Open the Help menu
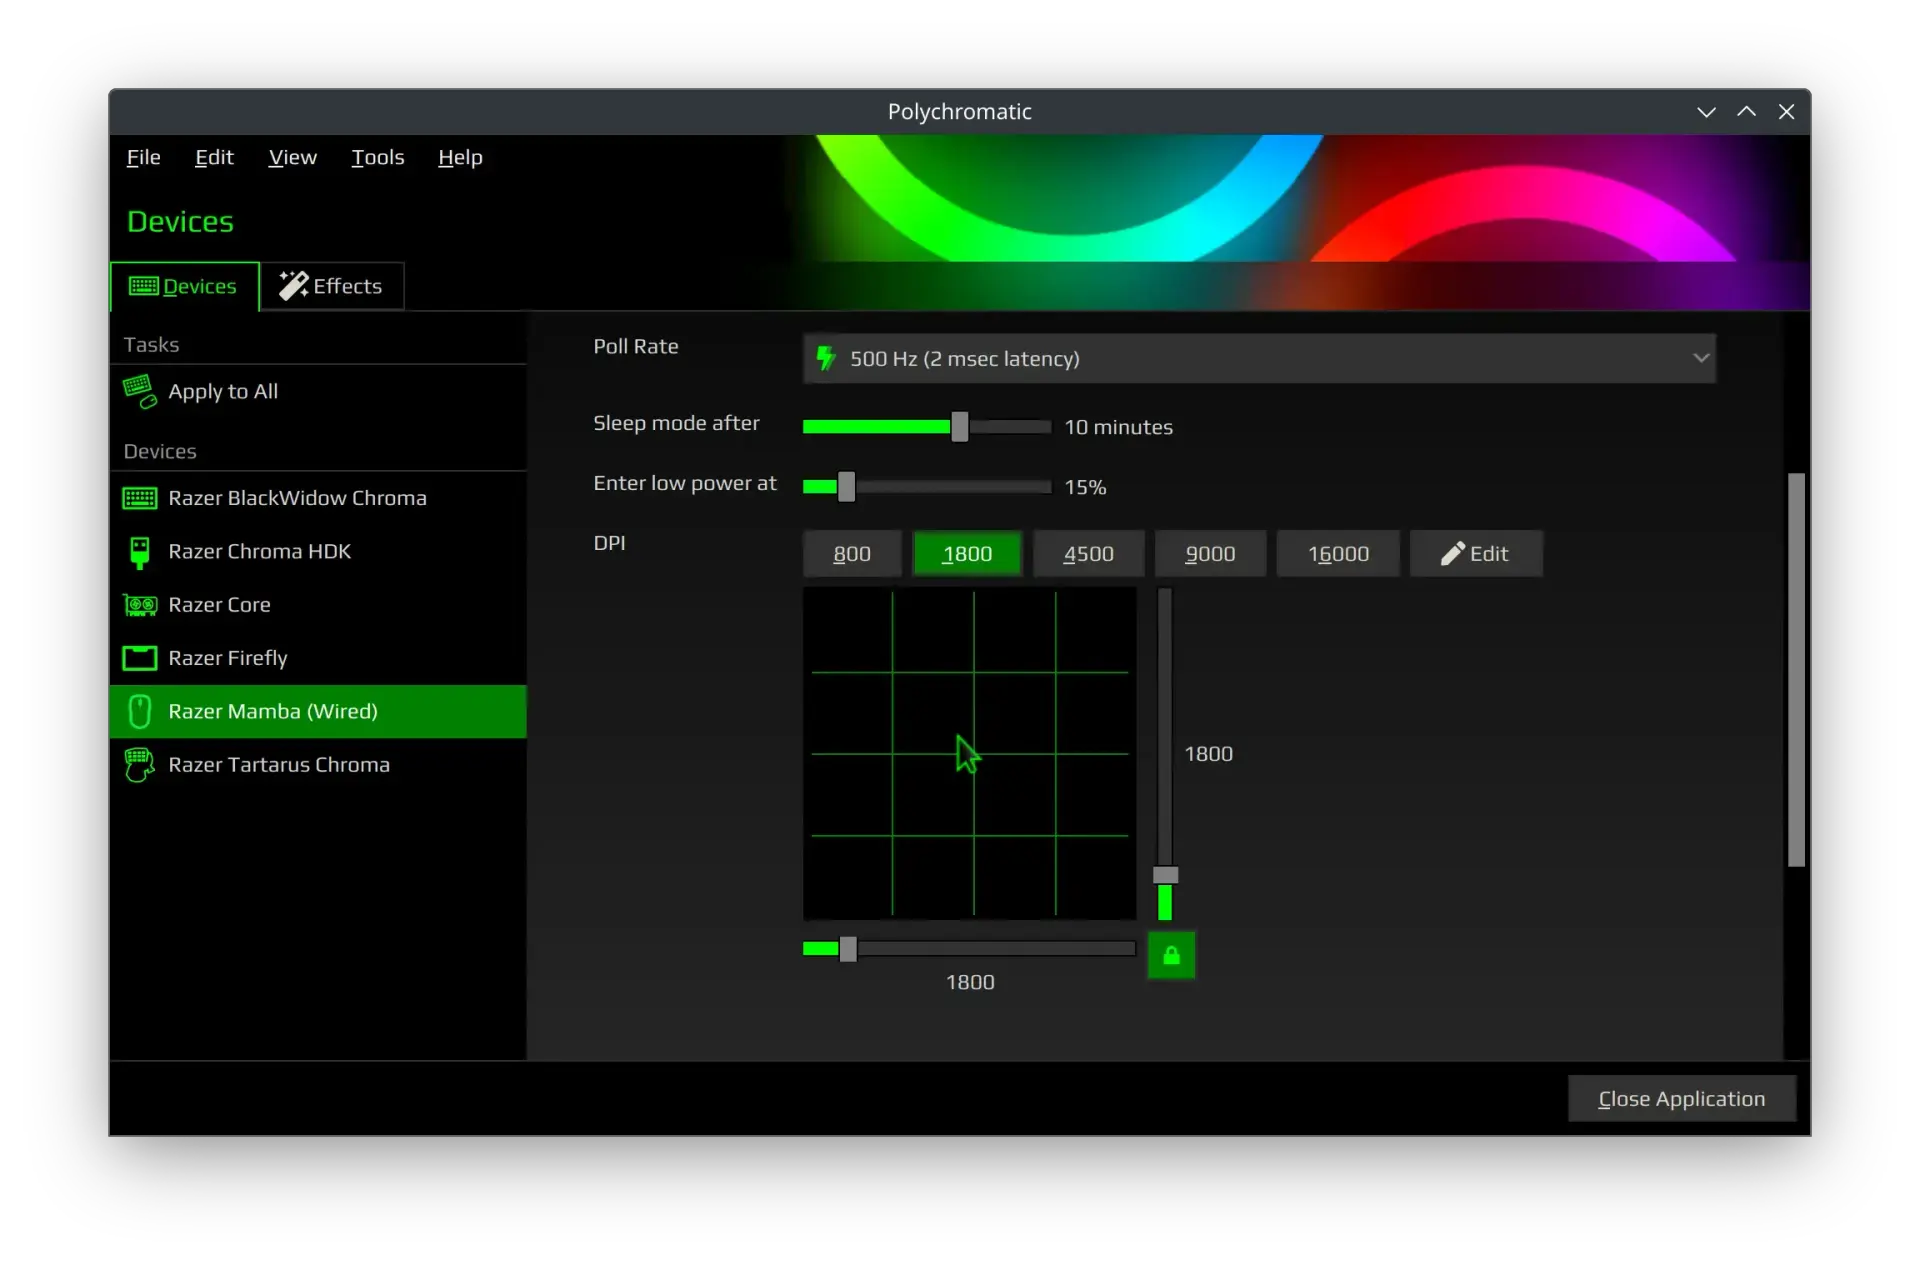 click(460, 157)
